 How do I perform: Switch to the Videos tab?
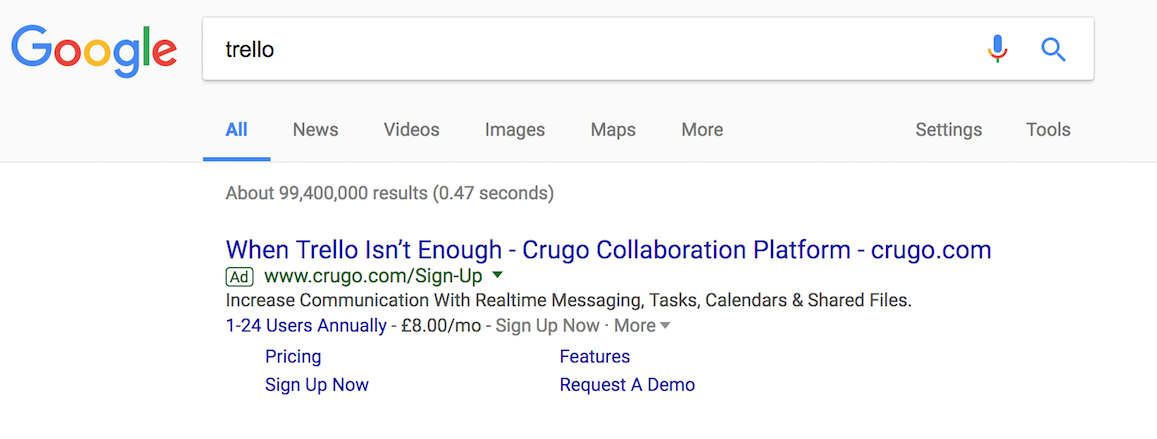pos(411,130)
